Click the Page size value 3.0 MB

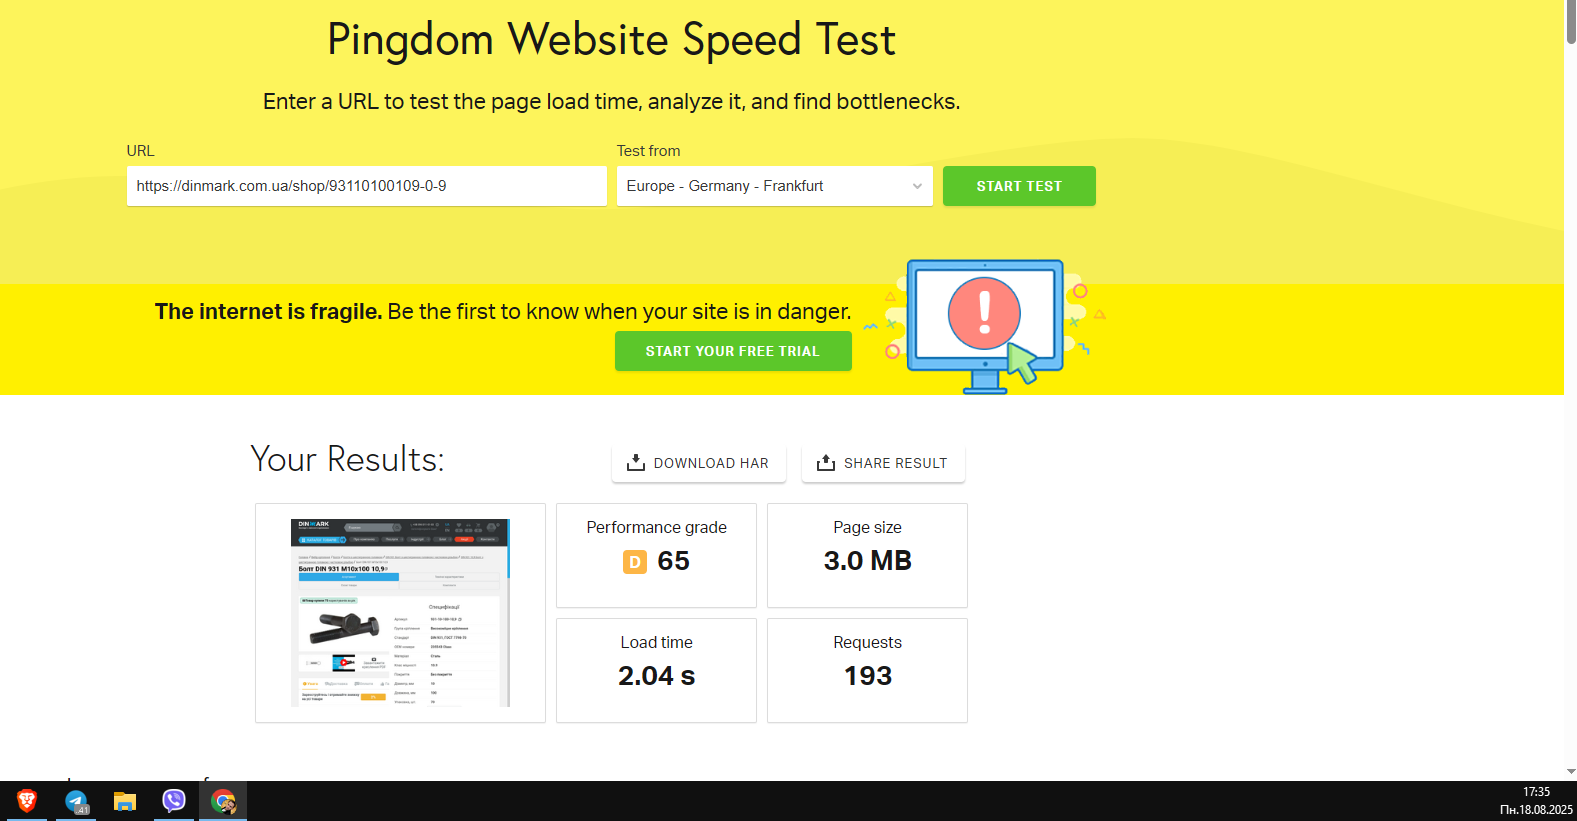click(x=868, y=561)
